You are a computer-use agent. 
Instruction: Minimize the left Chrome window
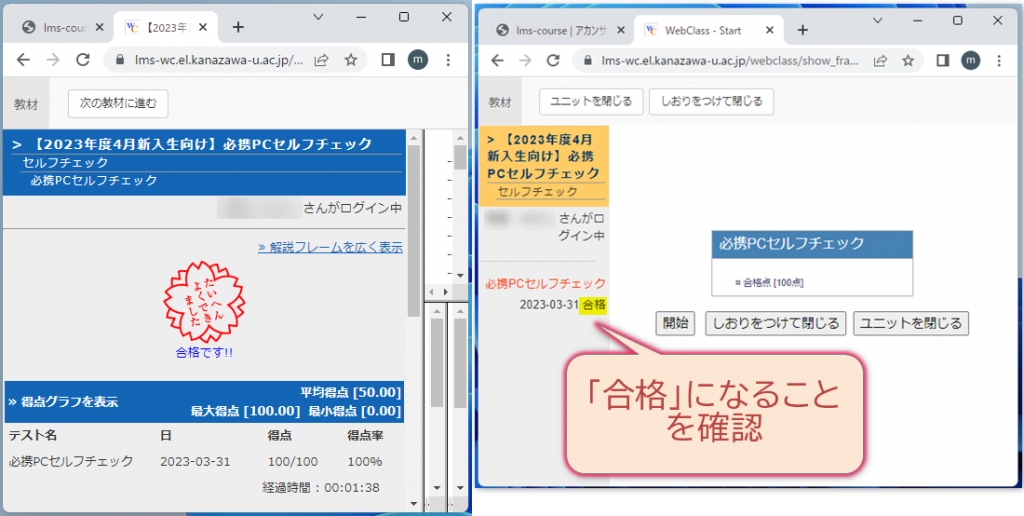coord(361,18)
